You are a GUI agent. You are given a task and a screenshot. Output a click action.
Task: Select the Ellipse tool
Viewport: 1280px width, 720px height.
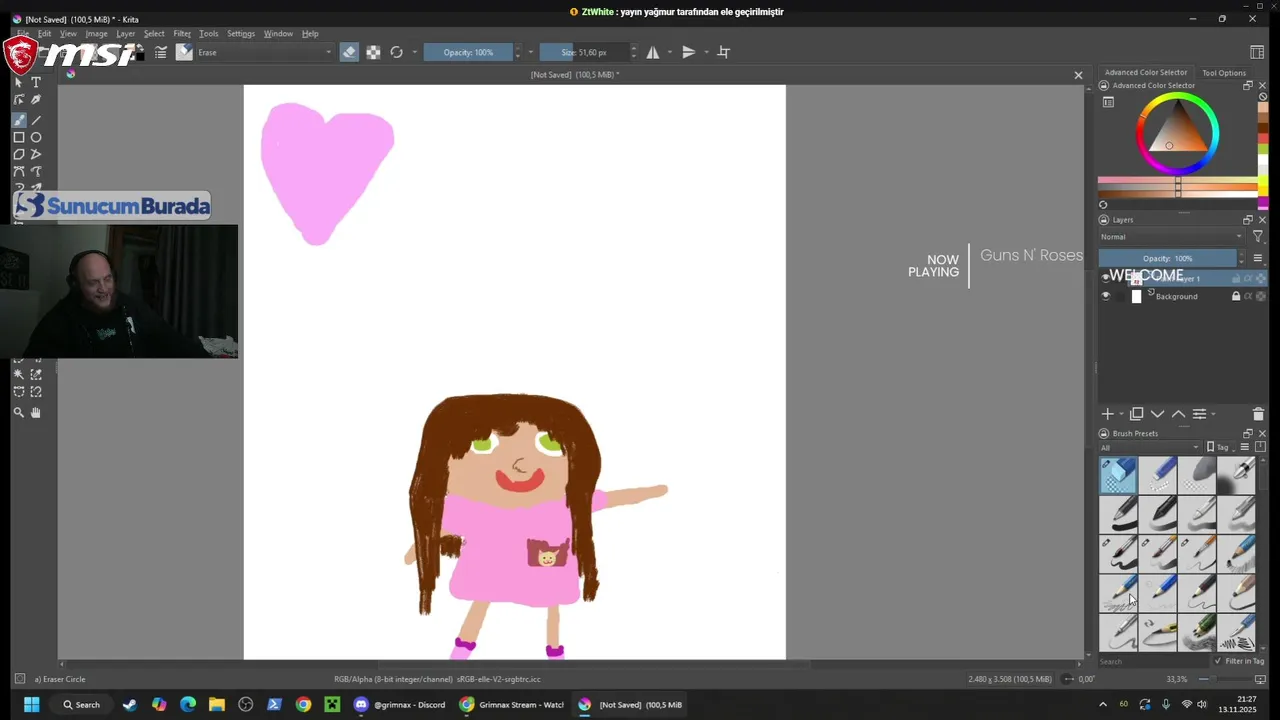pyautogui.click(x=36, y=137)
